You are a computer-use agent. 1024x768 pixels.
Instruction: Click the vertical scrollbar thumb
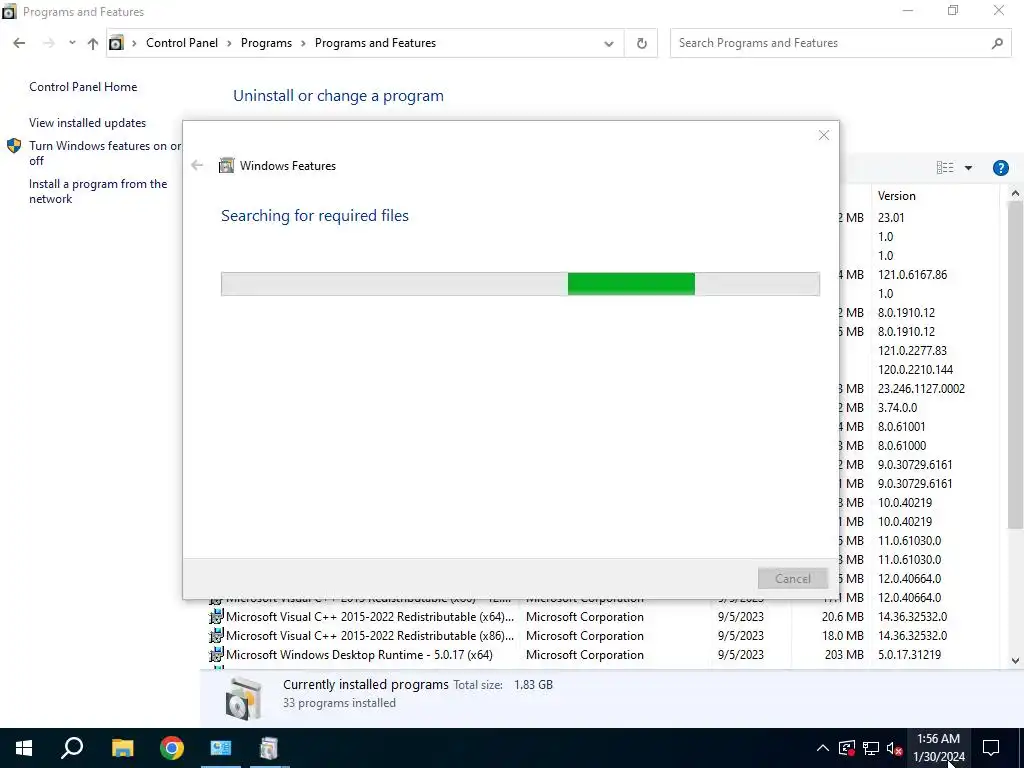point(1015,364)
